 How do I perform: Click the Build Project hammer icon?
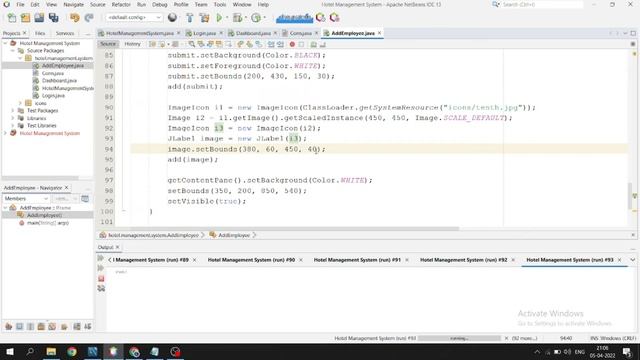point(190,18)
